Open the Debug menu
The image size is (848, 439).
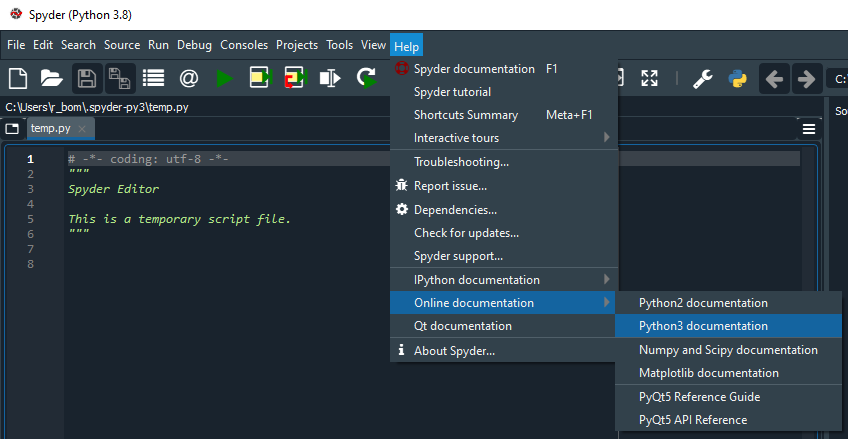[195, 45]
